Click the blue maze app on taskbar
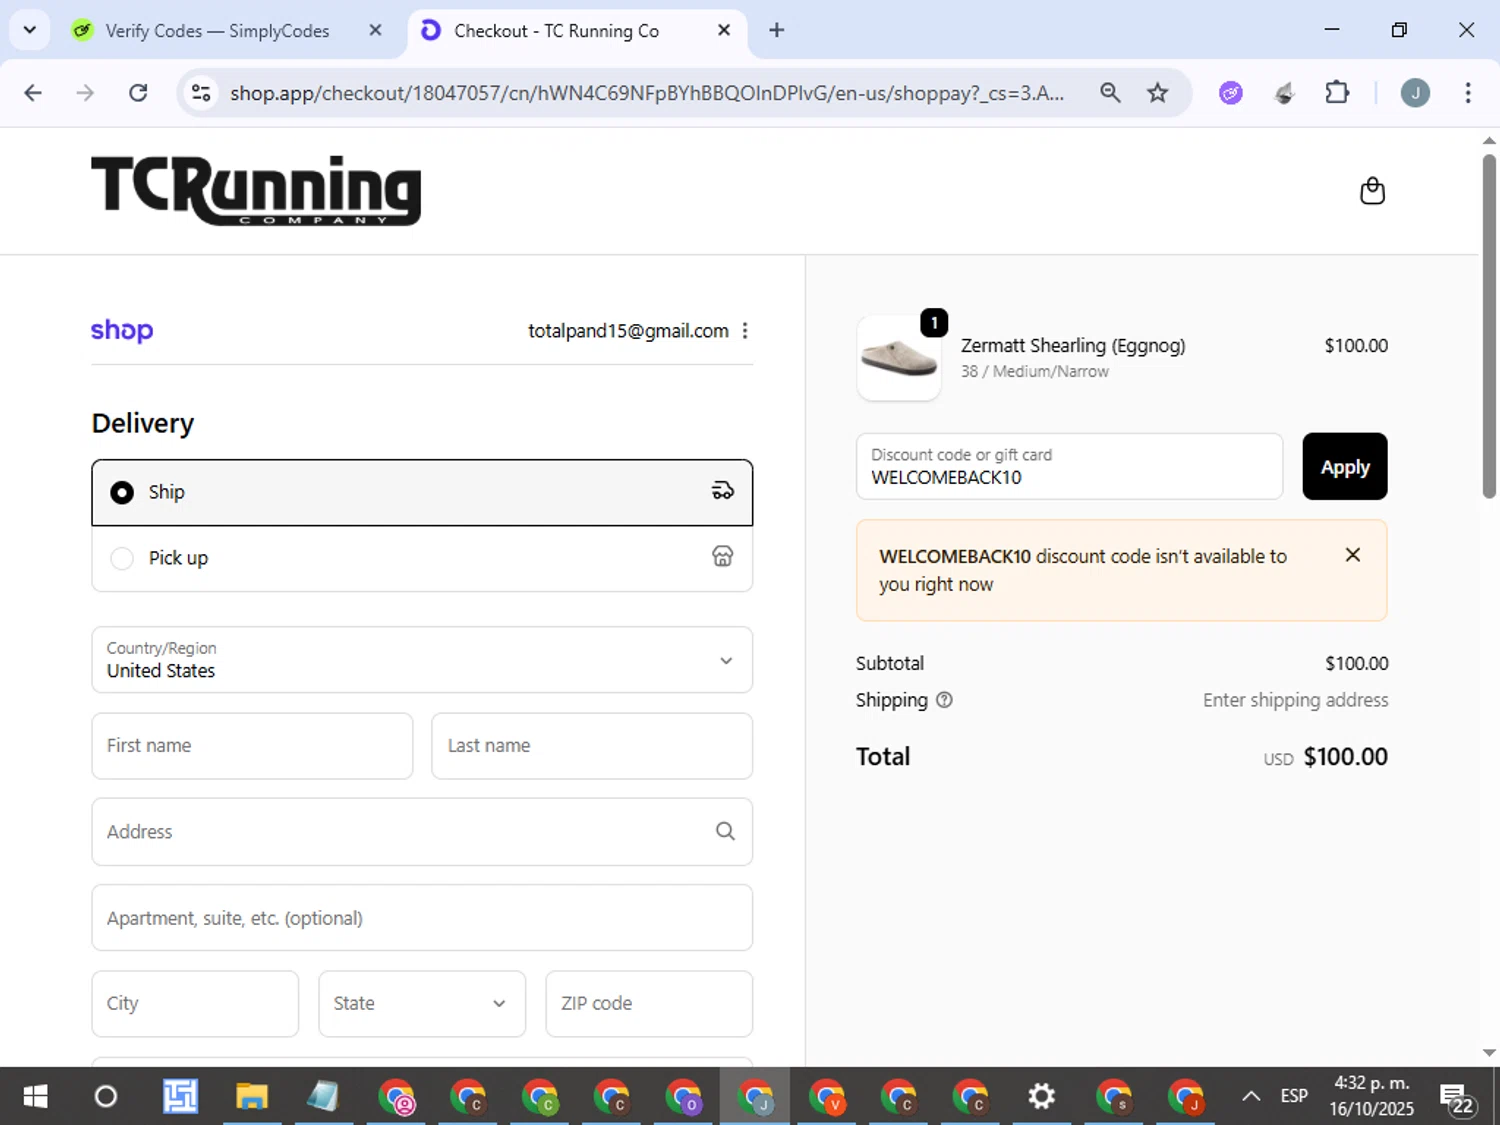 (x=180, y=1097)
